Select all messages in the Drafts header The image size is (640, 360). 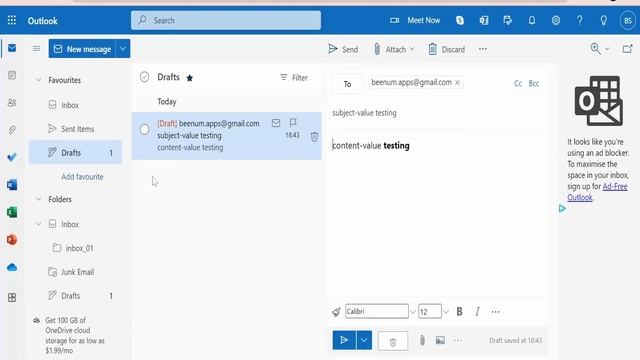coord(144,77)
